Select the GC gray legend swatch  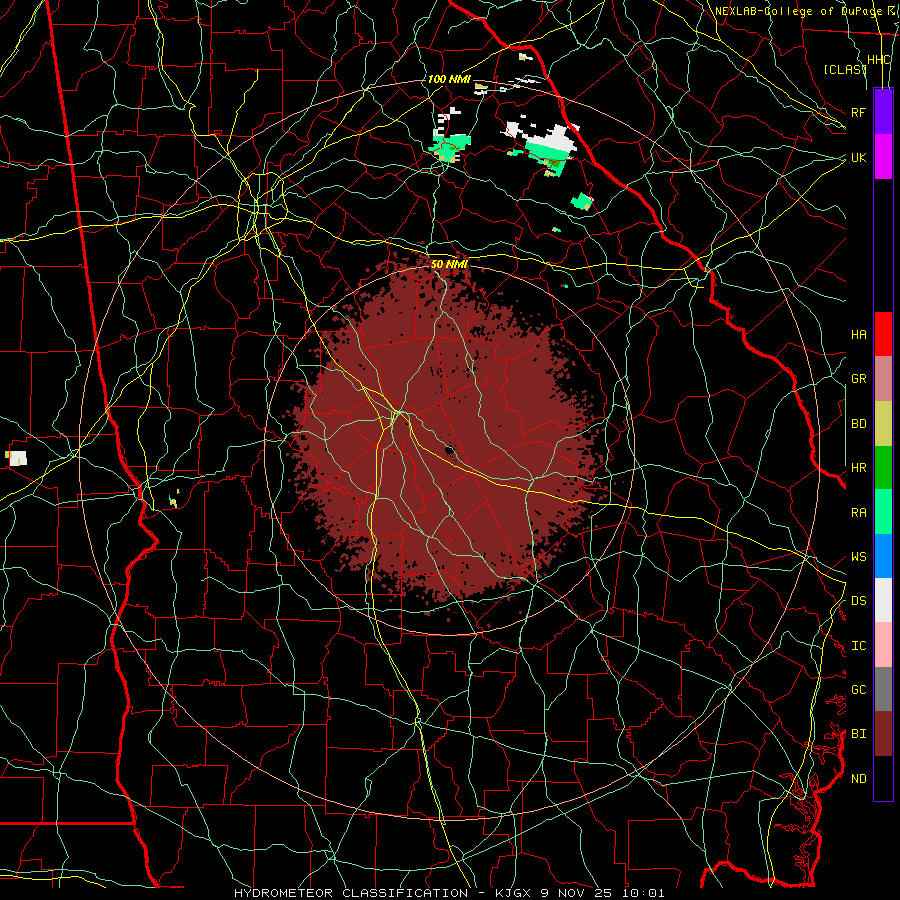(x=883, y=689)
